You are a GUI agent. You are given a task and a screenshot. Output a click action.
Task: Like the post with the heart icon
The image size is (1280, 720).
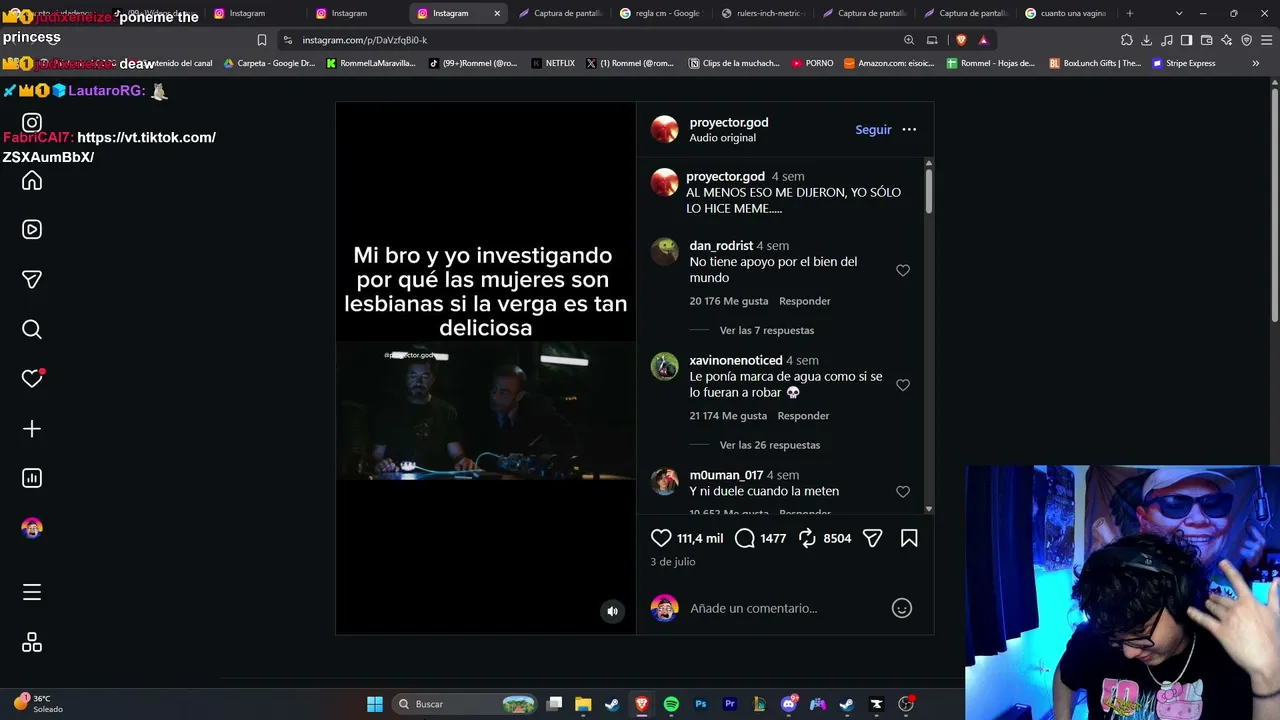click(661, 538)
